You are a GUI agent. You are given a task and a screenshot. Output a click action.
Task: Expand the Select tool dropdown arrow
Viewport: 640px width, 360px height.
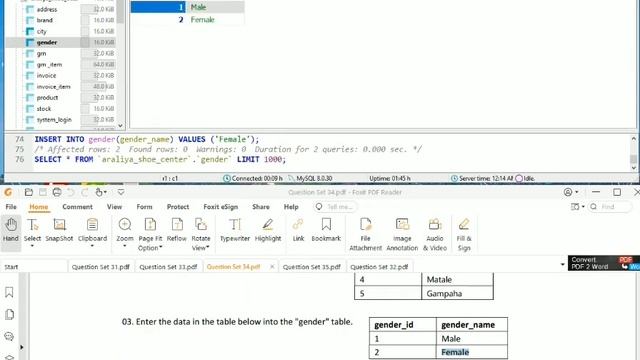pyautogui.click(x=32, y=247)
